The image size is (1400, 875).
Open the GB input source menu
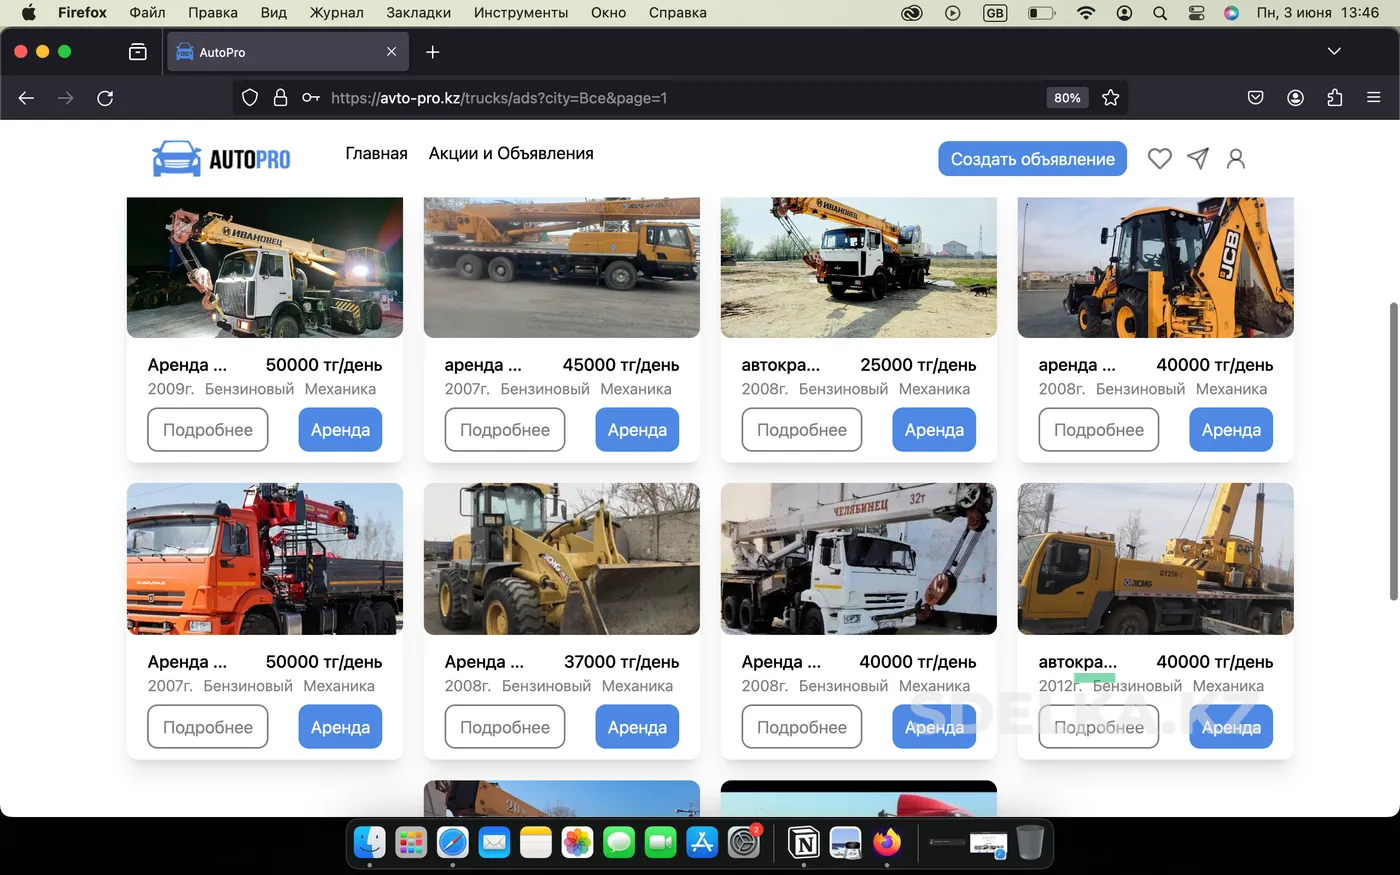(995, 13)
